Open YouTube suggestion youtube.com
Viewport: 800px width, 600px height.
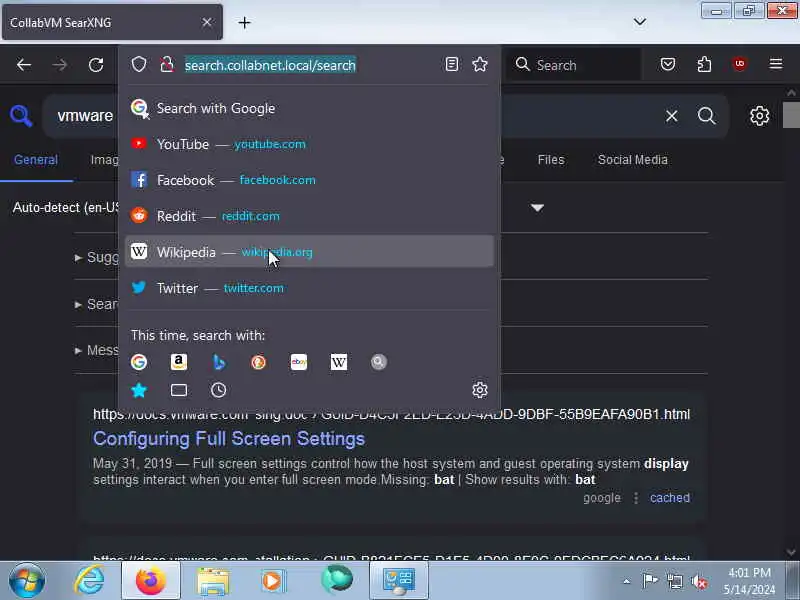[x=309, y=144]
